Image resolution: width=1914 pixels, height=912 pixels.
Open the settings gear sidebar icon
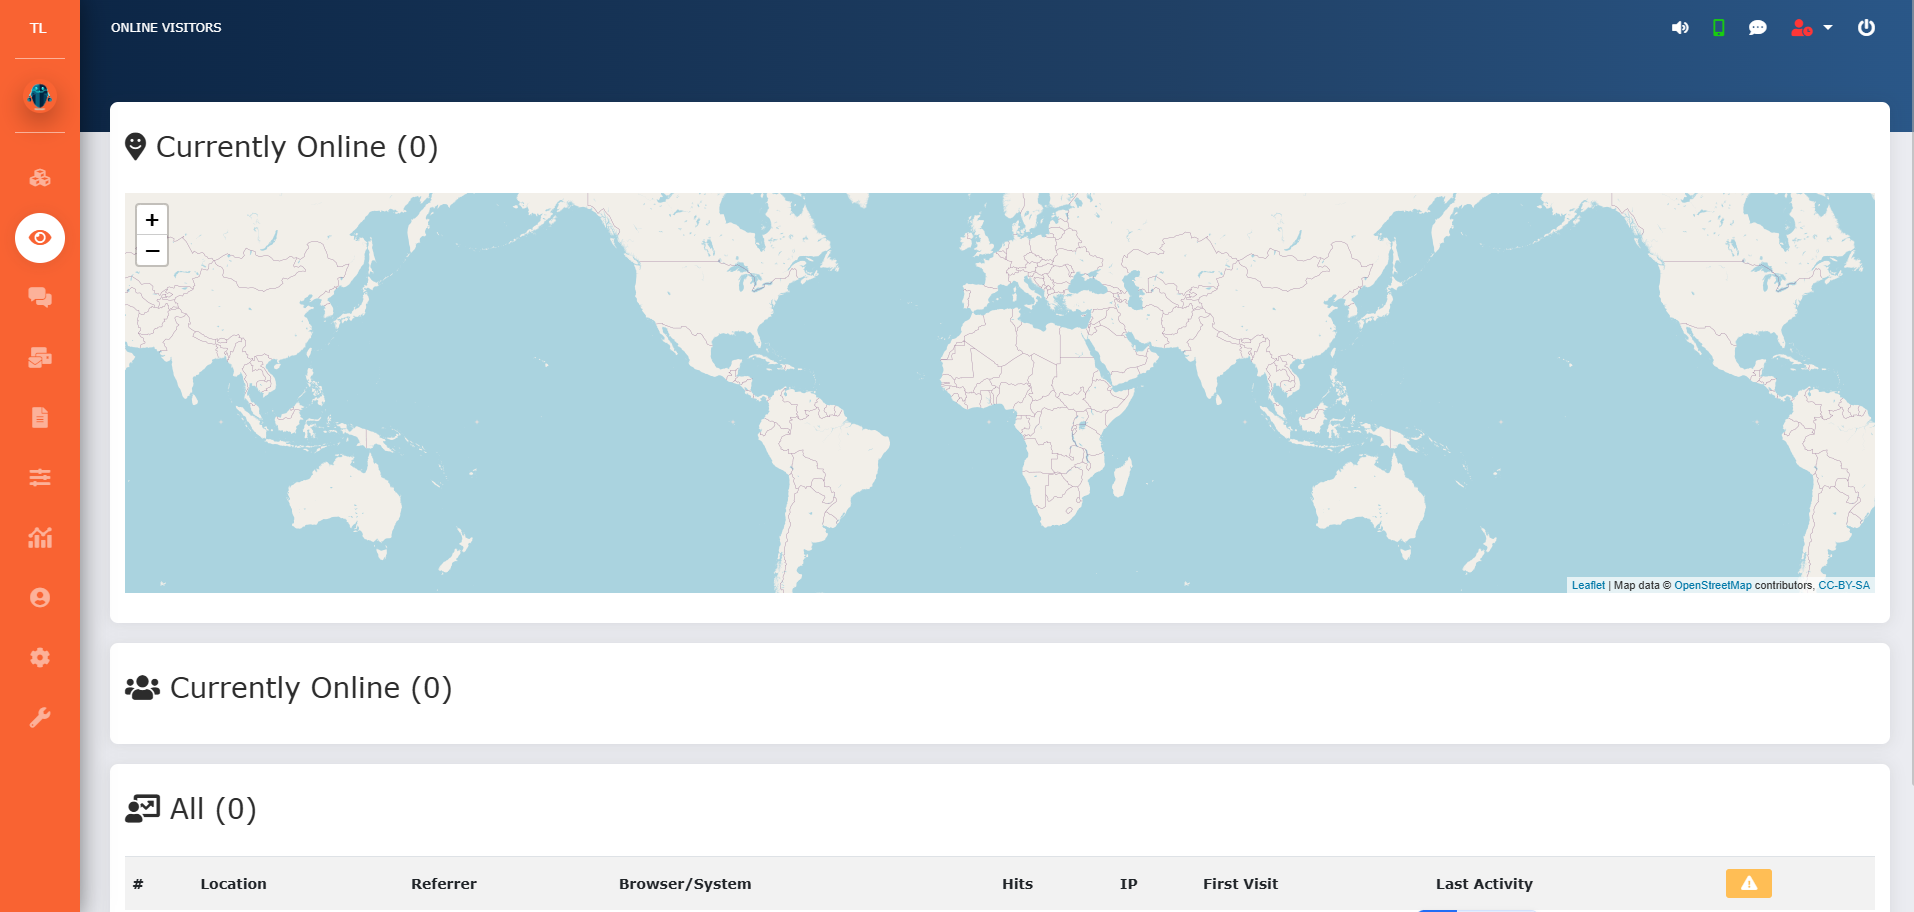40,658
